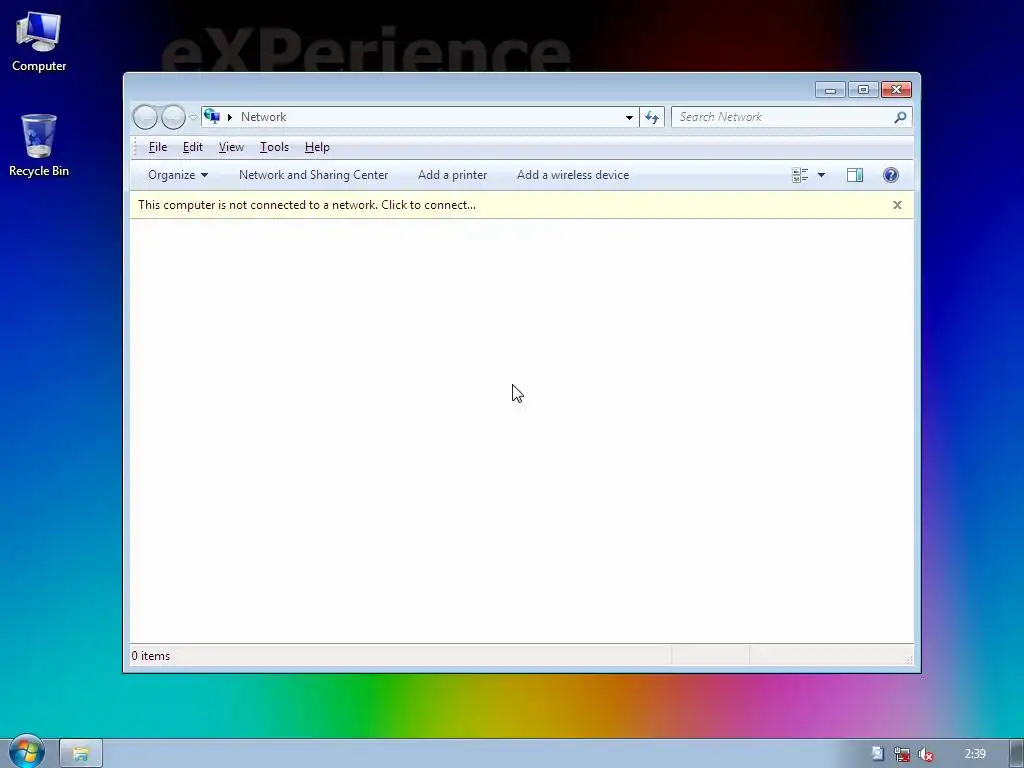
Task: Expand the address bar breadcrumb arrow before Network
Action: [x=230, y=118]
